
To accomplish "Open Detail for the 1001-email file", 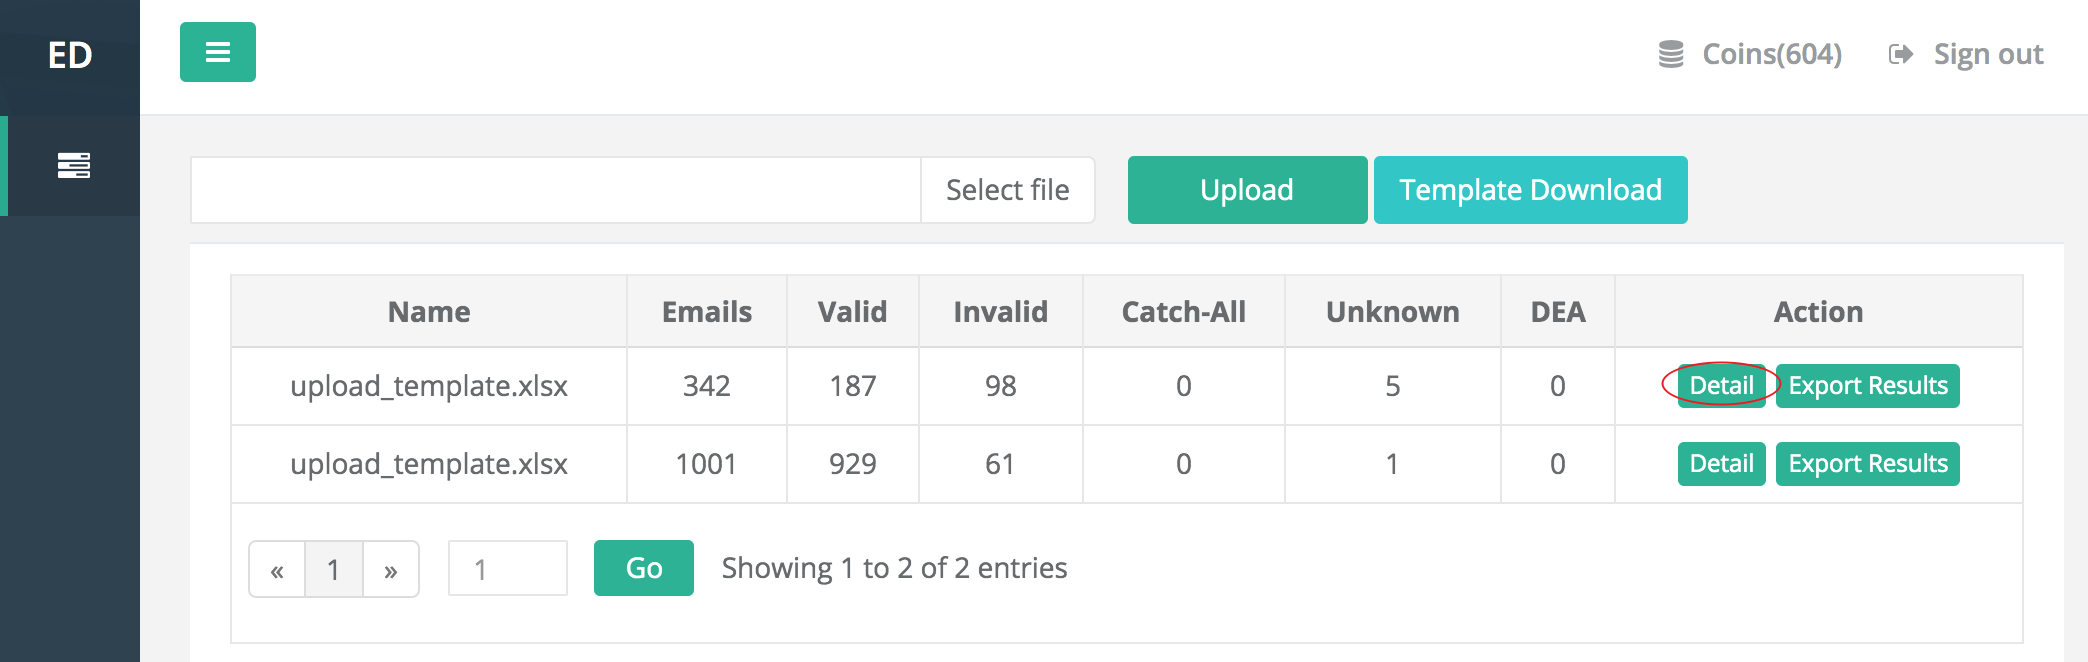I will tap(1721, 464).
